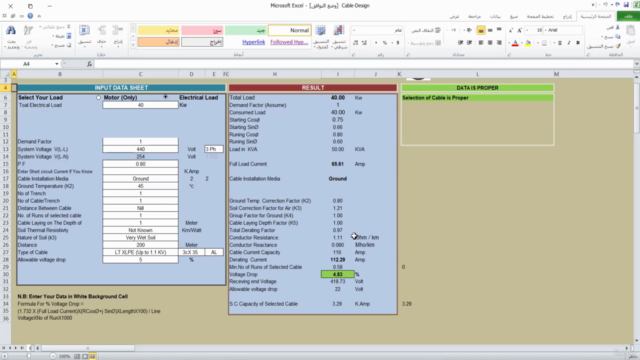Click the Paste clipboard icon
This screenshot has width=640, height=360.
(x=631, y=31)
